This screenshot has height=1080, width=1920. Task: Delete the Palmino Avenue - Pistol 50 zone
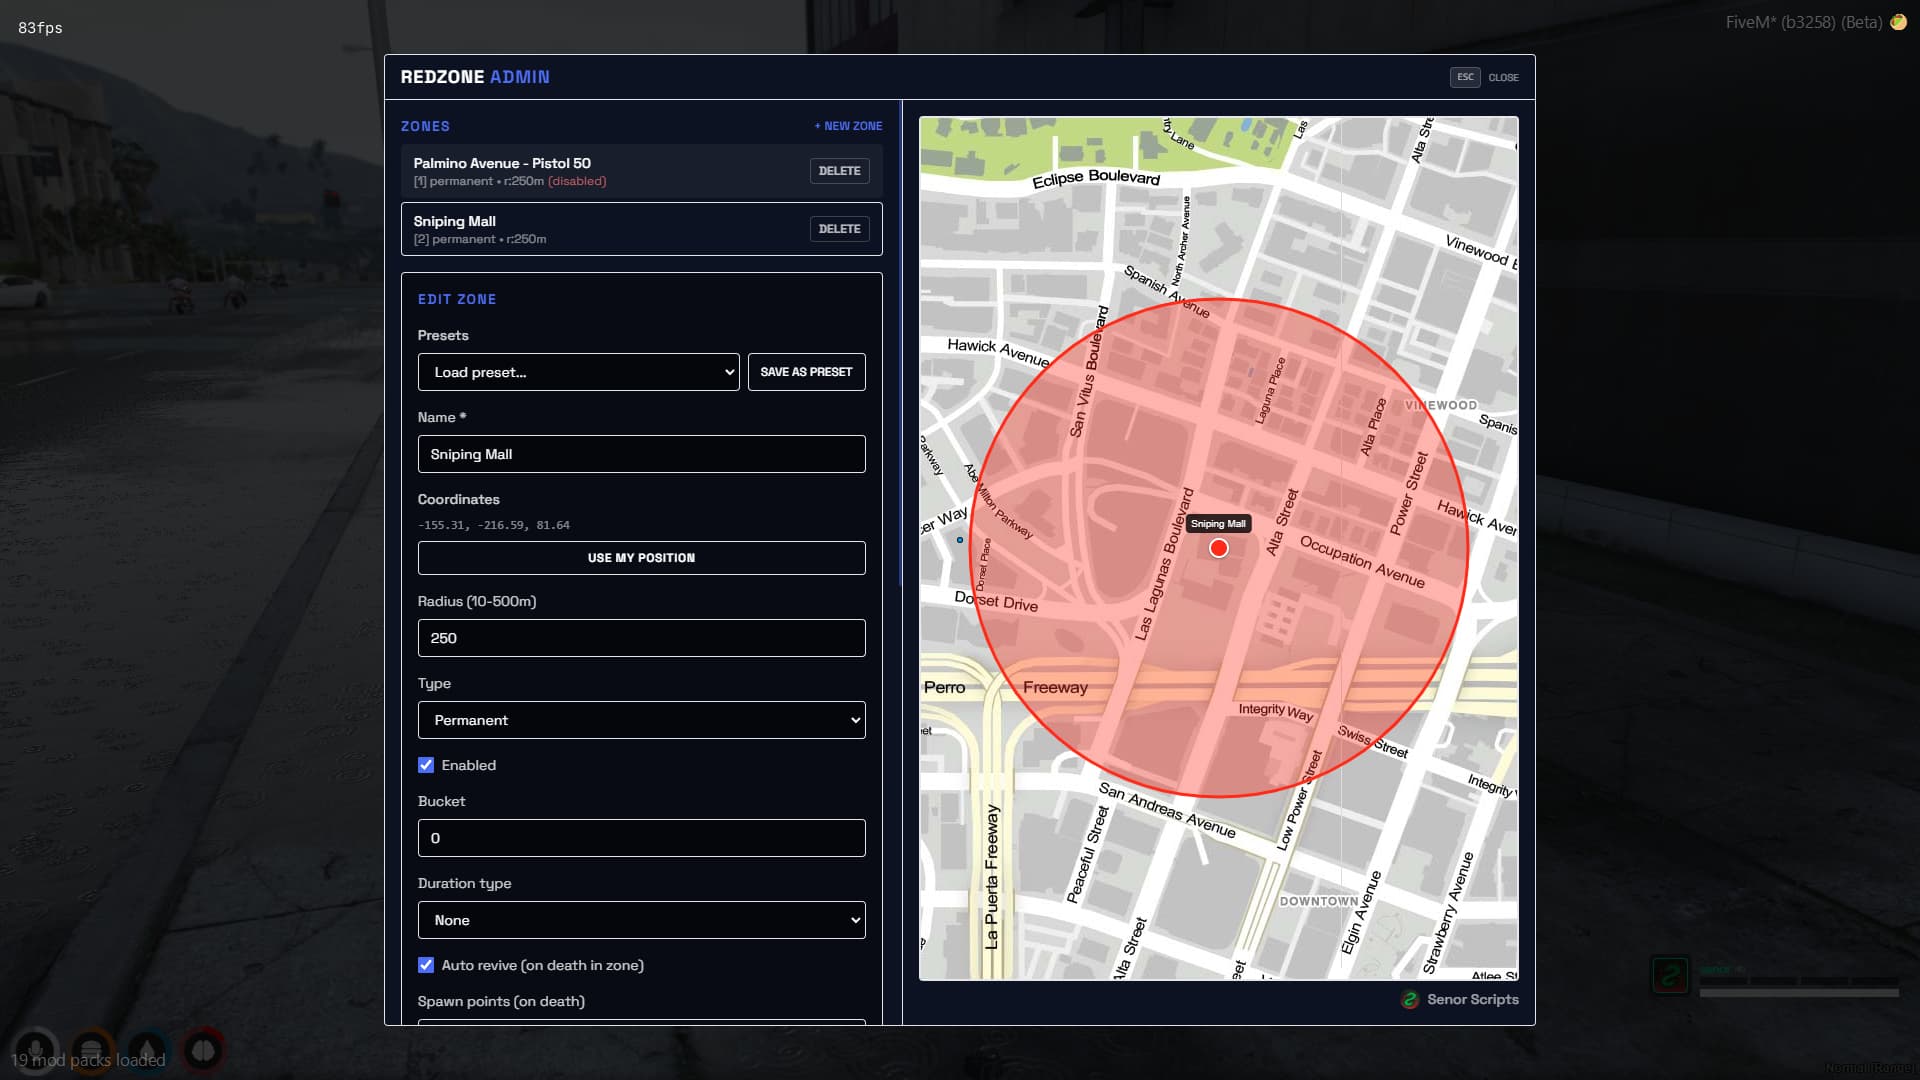(x=839, y=171)
